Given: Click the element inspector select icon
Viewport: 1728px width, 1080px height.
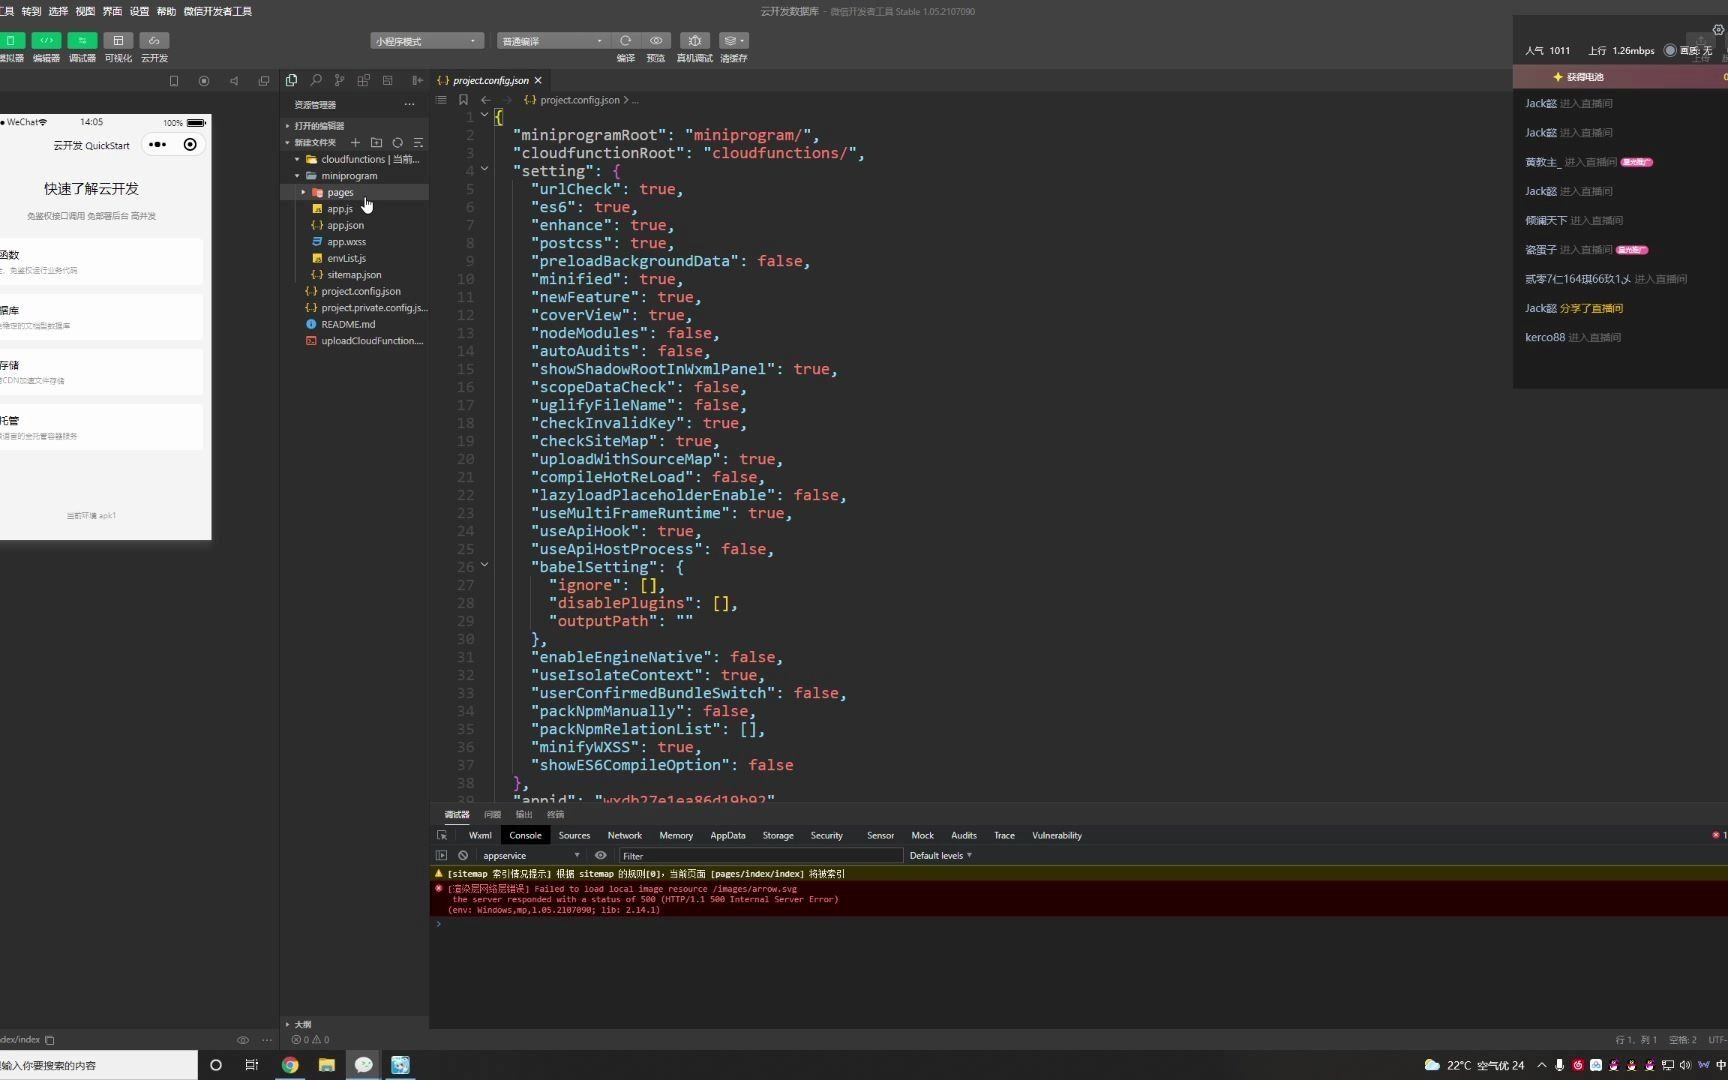Looking at the screenshot, I should pos(442,836).
